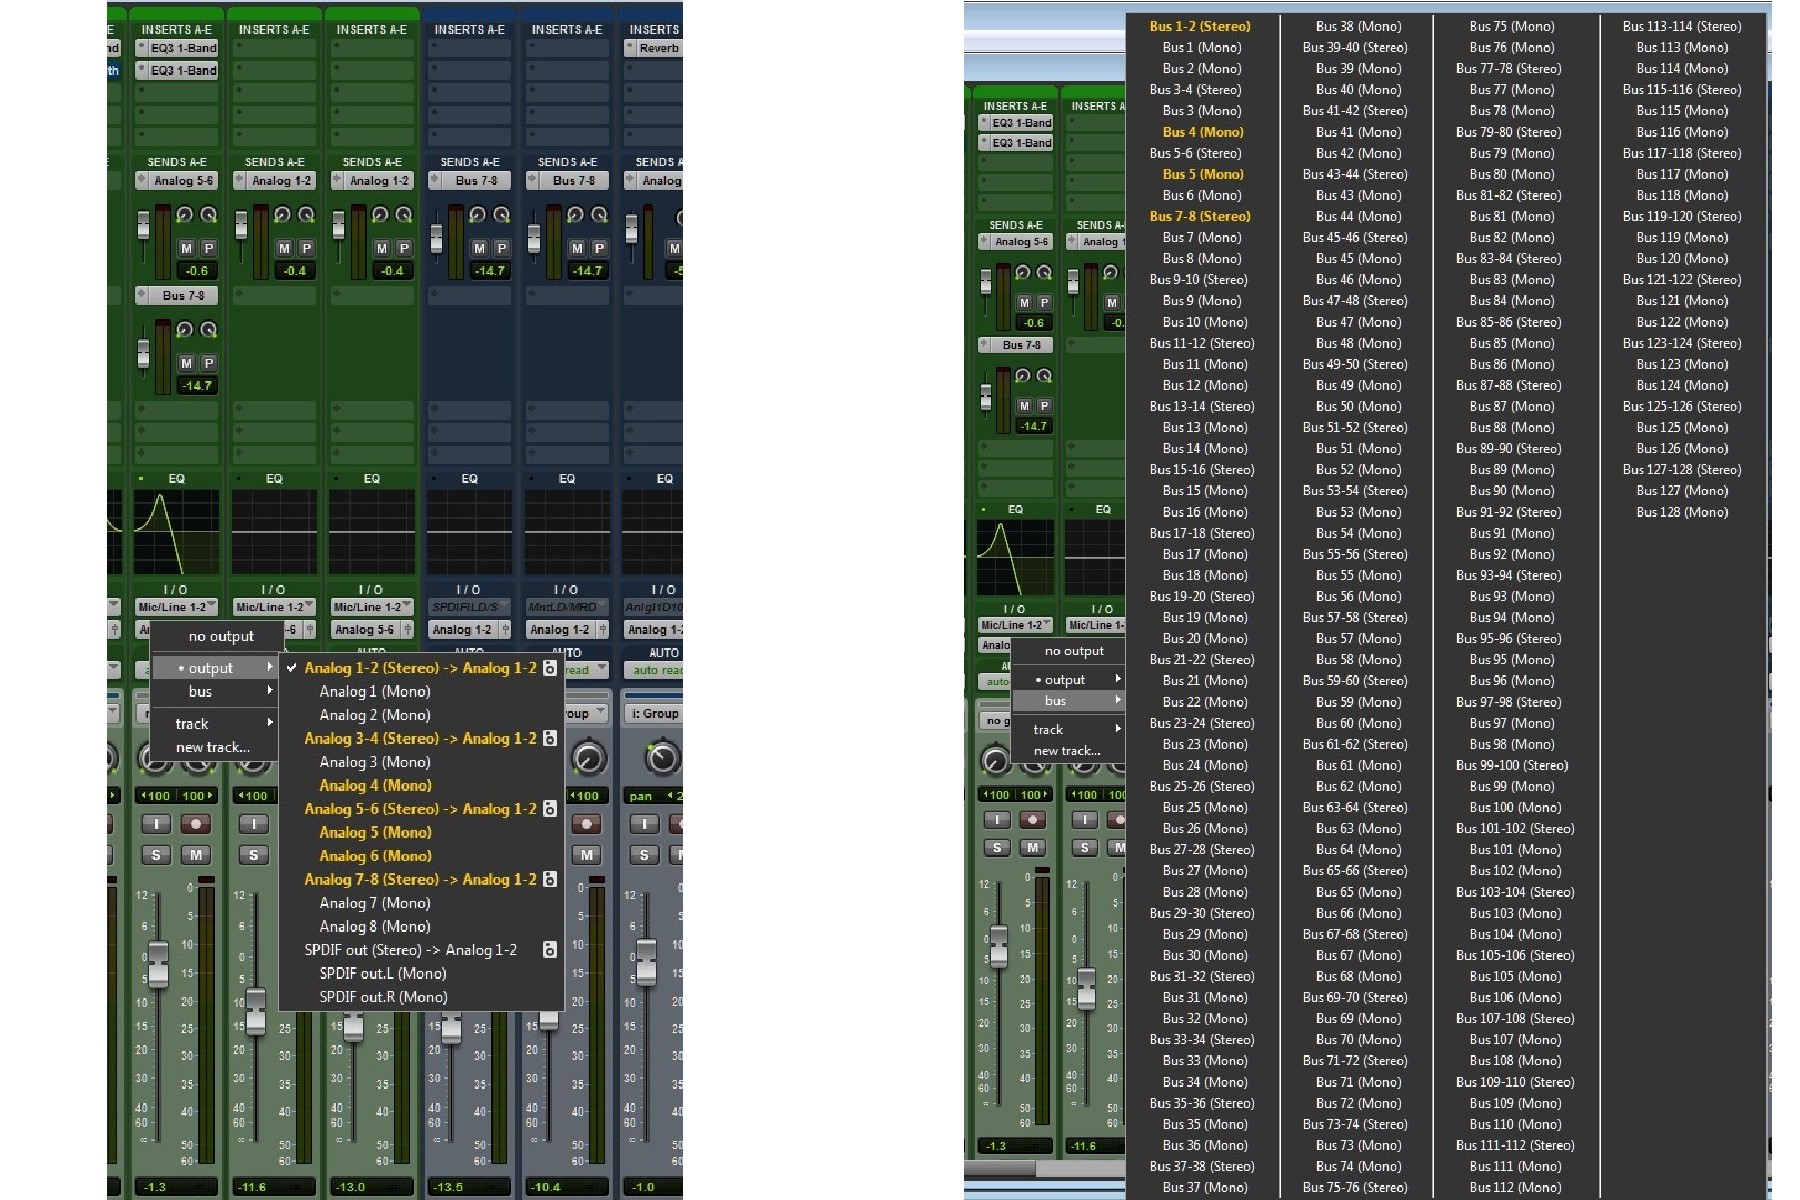Image resolution: width=1800 pixels, height=1200 pixels.
Task: Open Mic/Line 1-2 input selector on left -1.3 track
Action: pos(177,607)
